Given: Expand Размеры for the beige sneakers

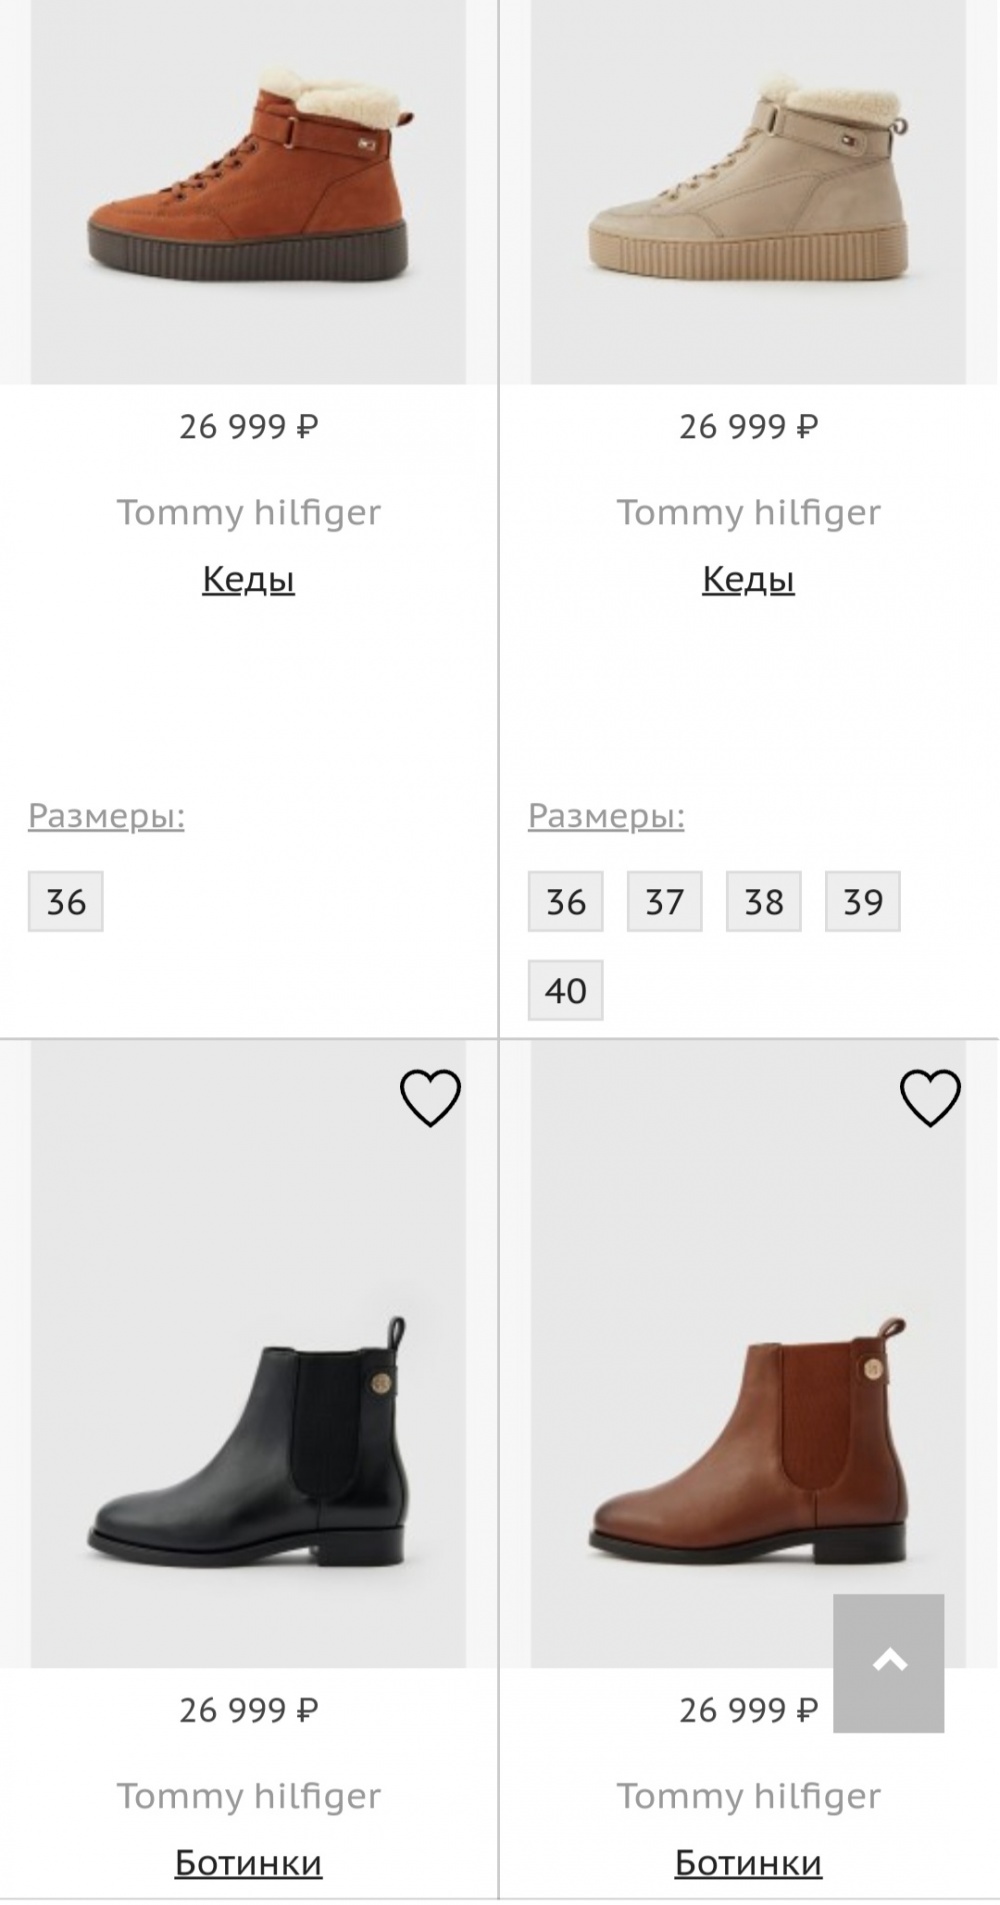Looking at the screenshot, I should pos(606,816).
